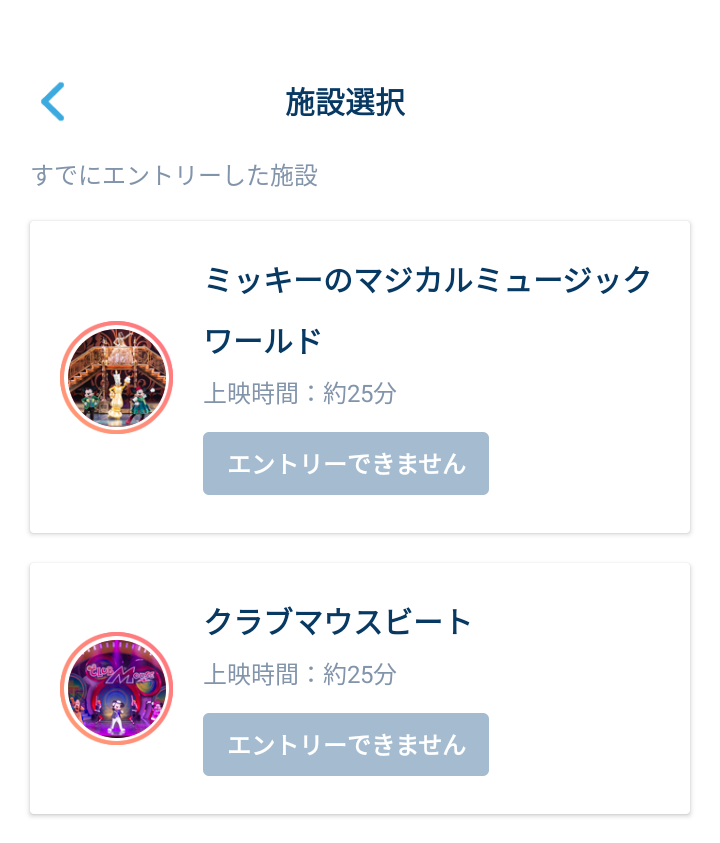Select the クラブマウスビート title text

(x=338, y=622)
